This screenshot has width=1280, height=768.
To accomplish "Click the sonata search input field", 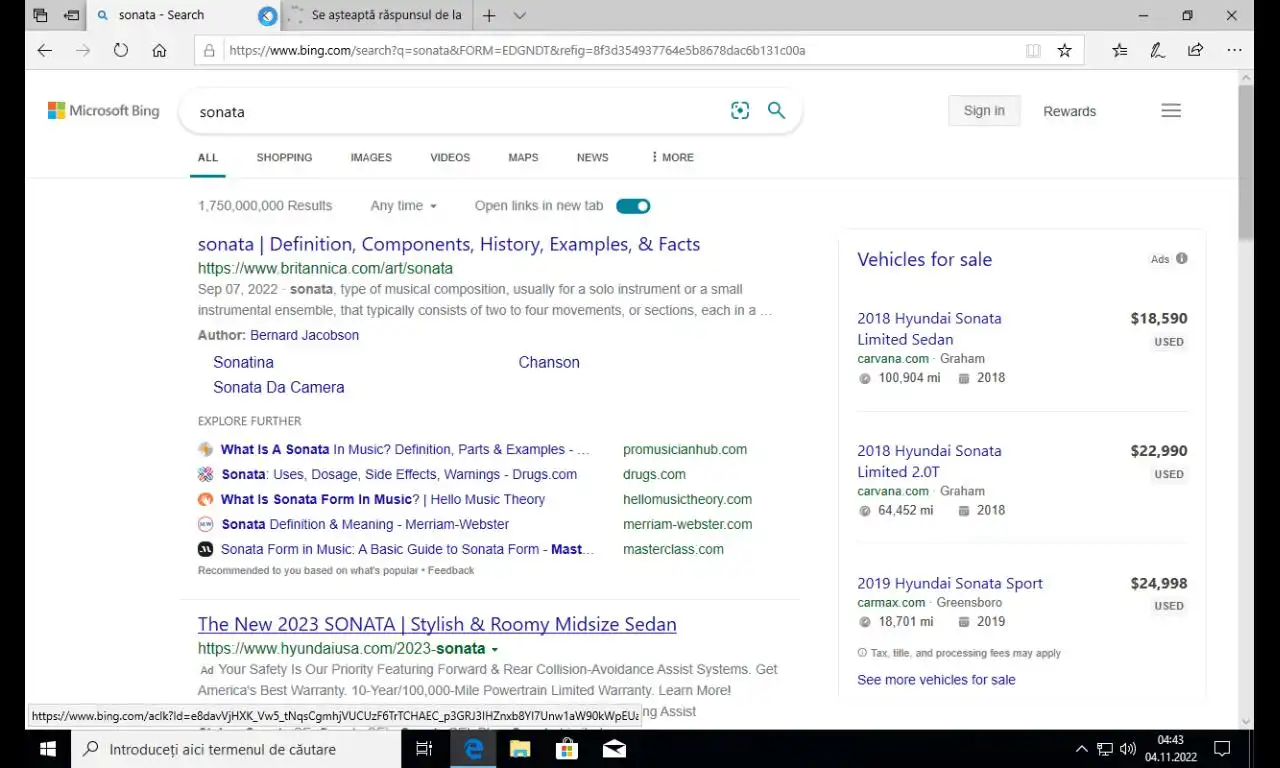I will (x=455, y=111).
